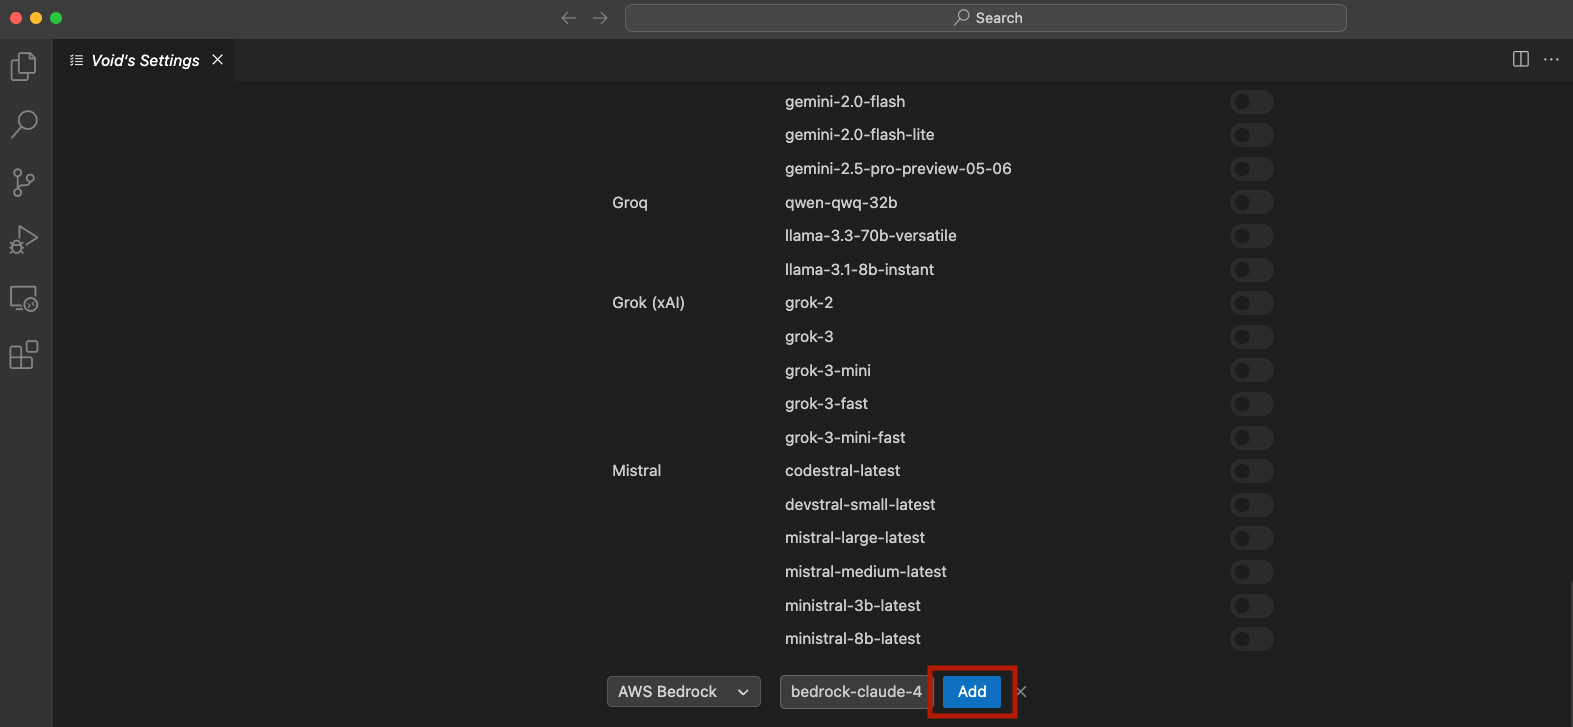Enable the codestral-latest toggle
Screen dimensions: 1573x727
point(1251,471)
